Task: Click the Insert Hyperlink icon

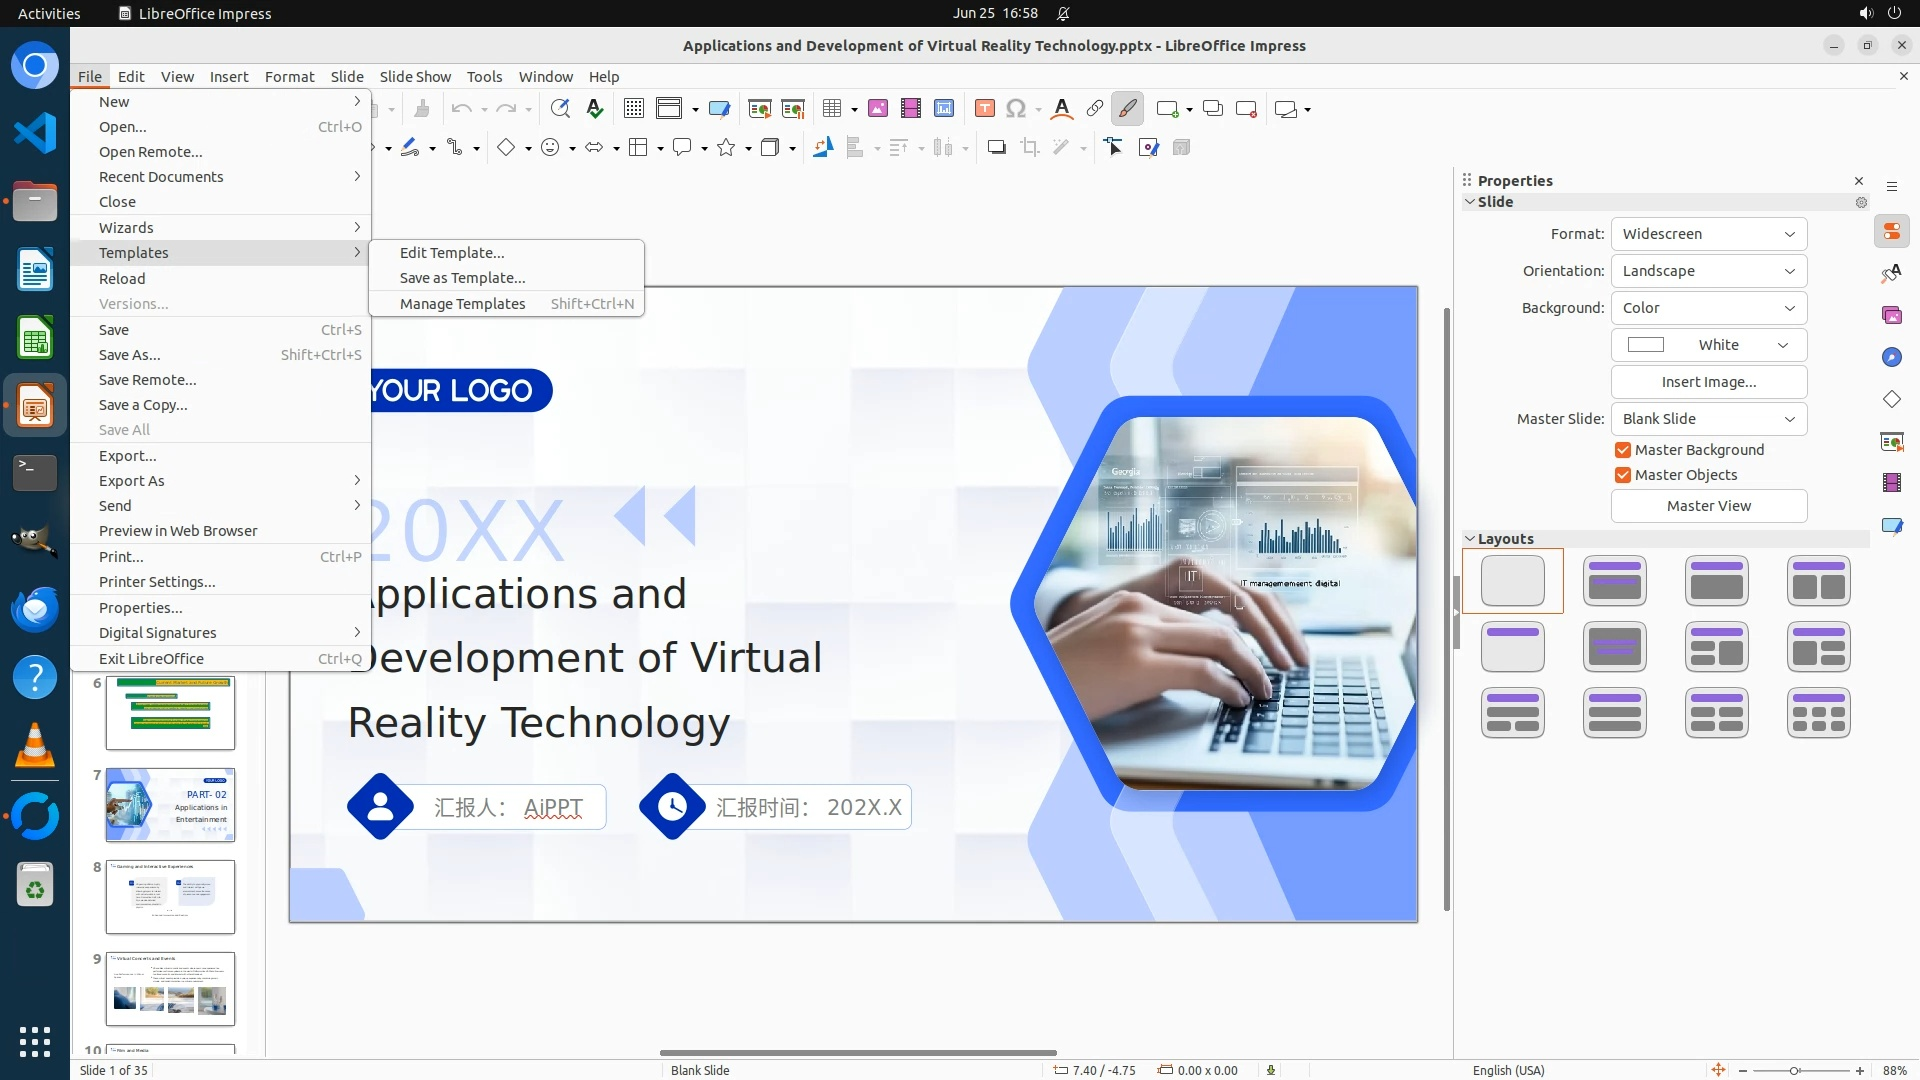Action: coord(1095,109)
